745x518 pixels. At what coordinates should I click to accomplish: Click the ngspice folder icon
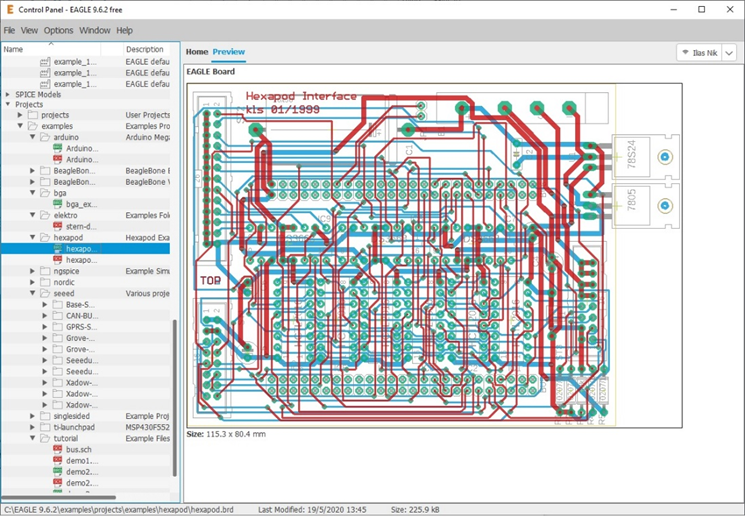(45, 271)
